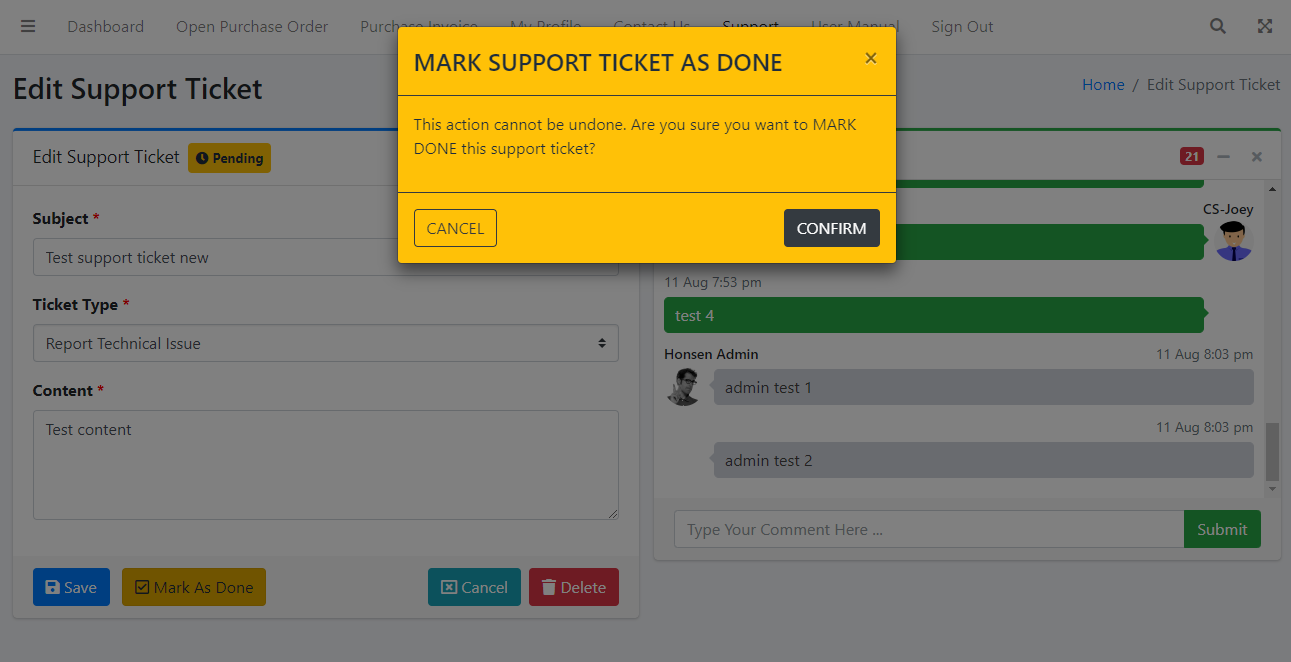Open the hamburger sidebar menu

click(28, 27)
